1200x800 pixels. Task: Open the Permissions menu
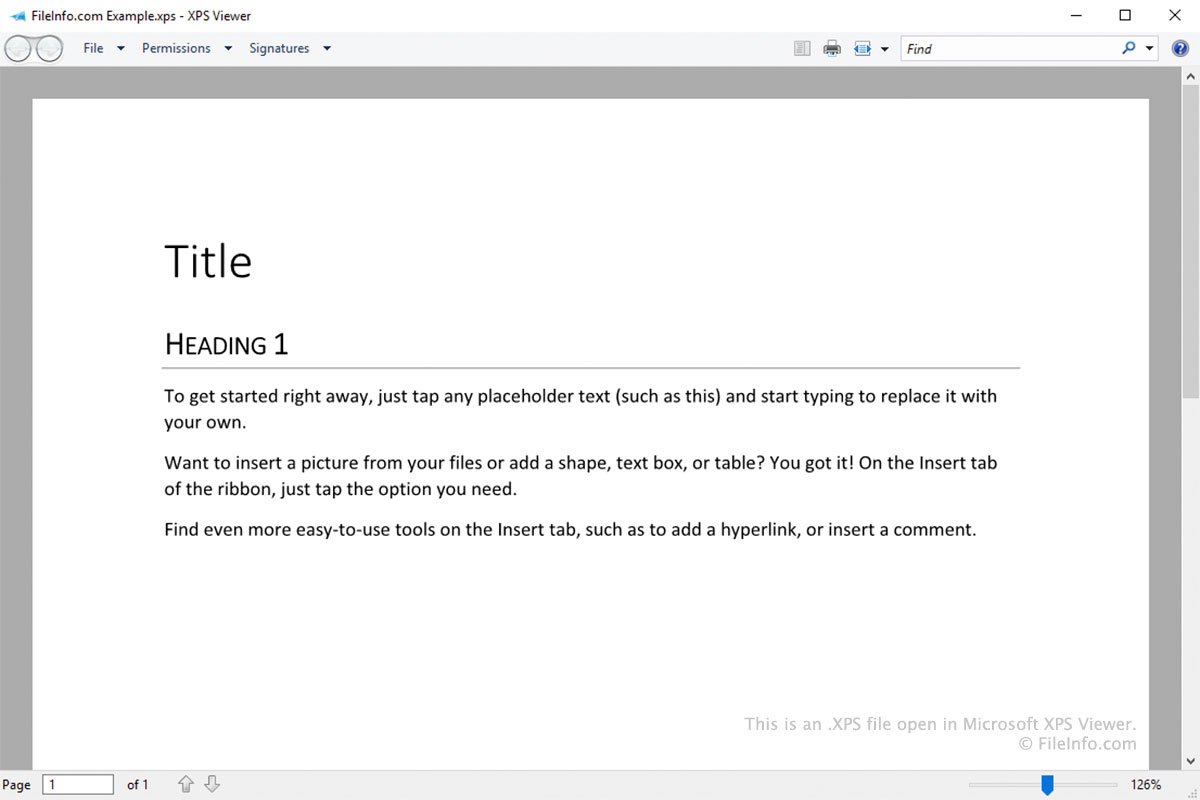click(x=176, y=48)
